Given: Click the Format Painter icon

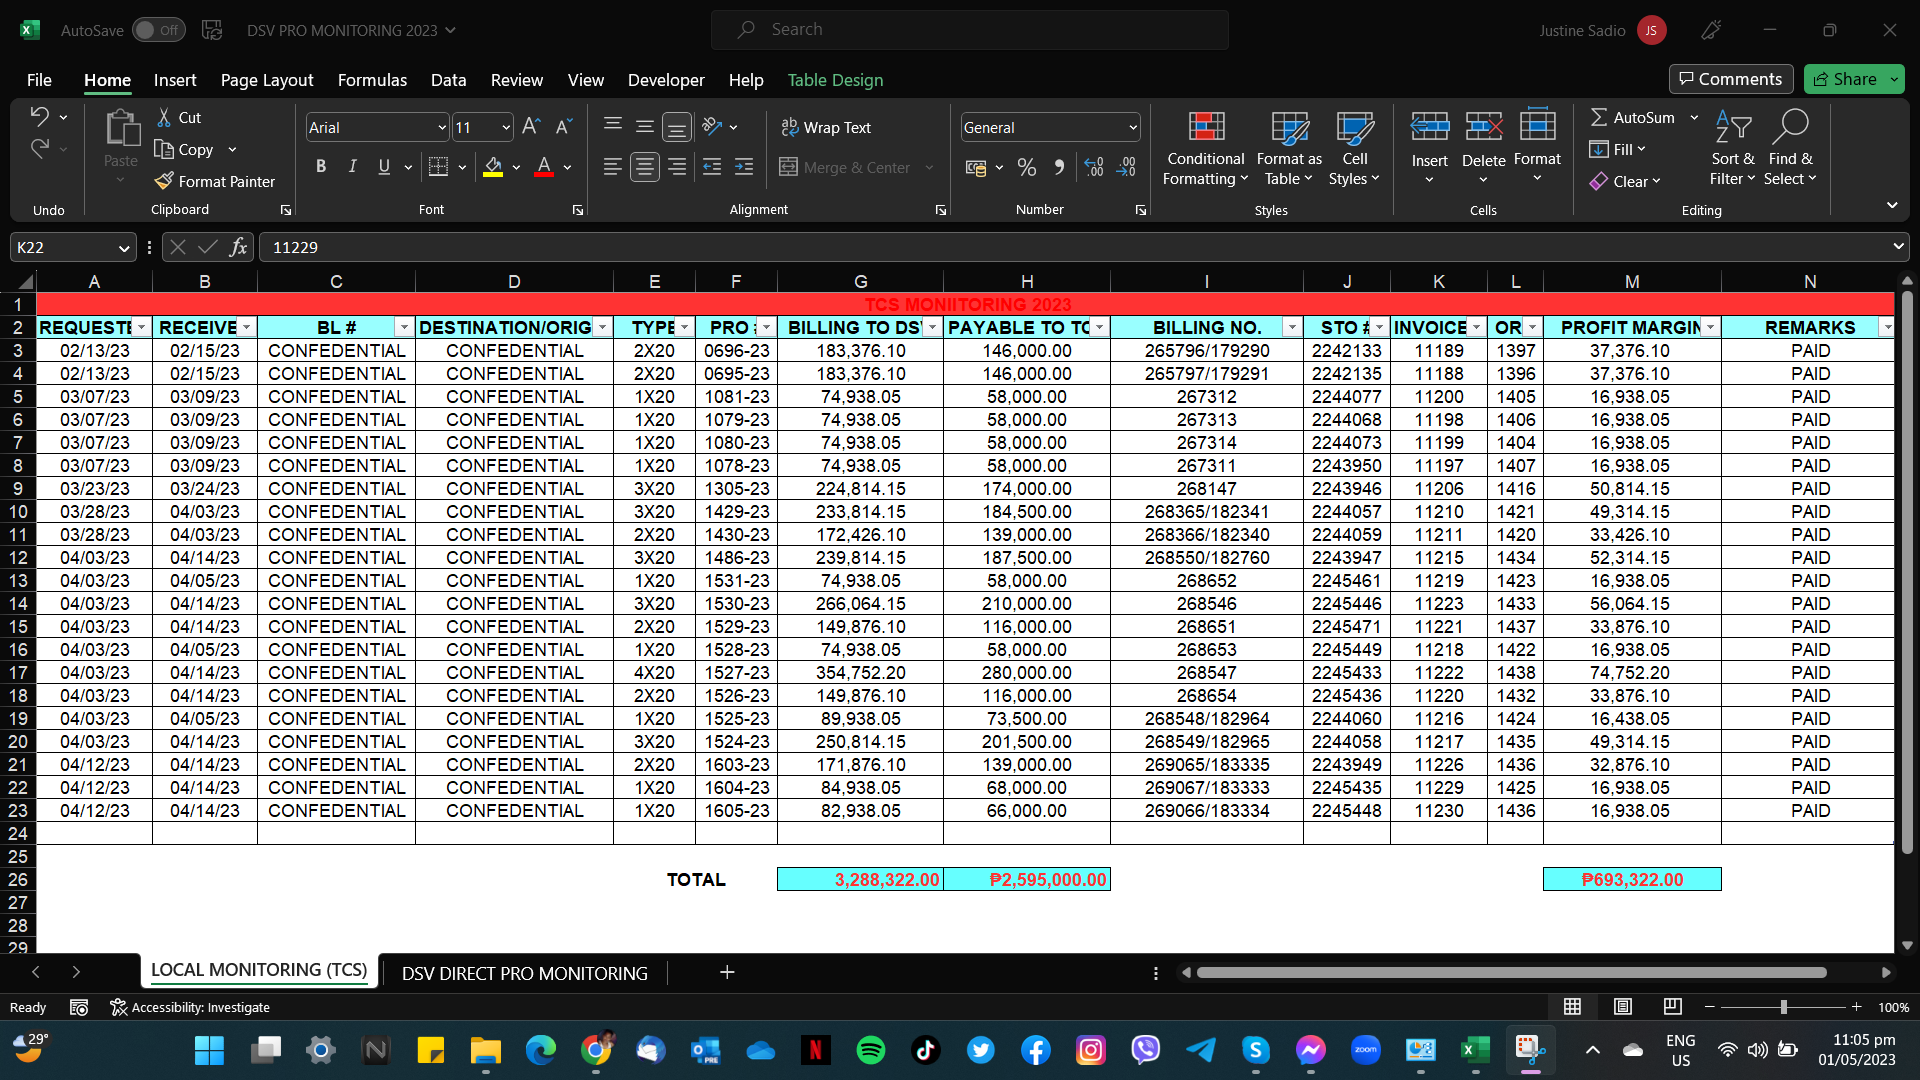Looking at the screenshot, I should click(165, 181).
